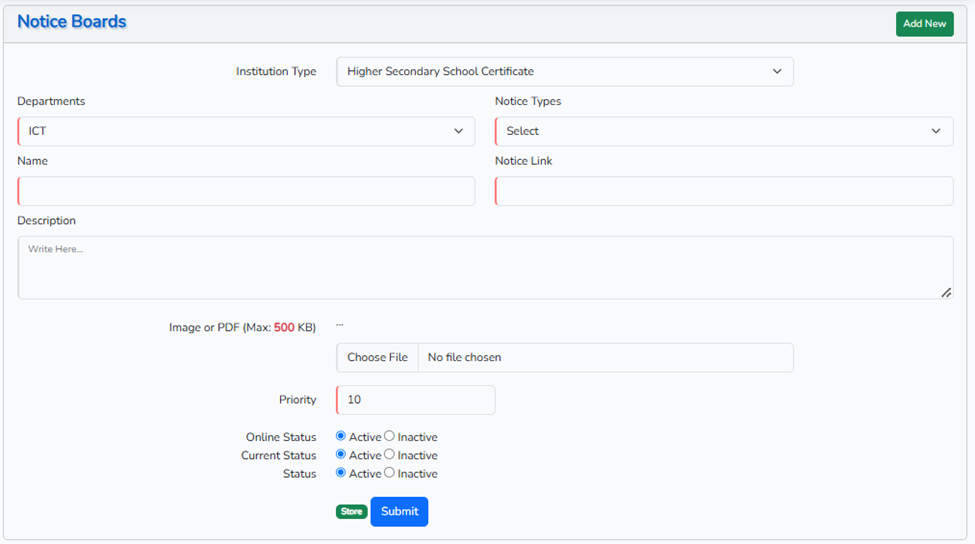This screenshot has height=544, width=975.
Task: Open the Institution Type dropdown
Action: coord(564,72)
